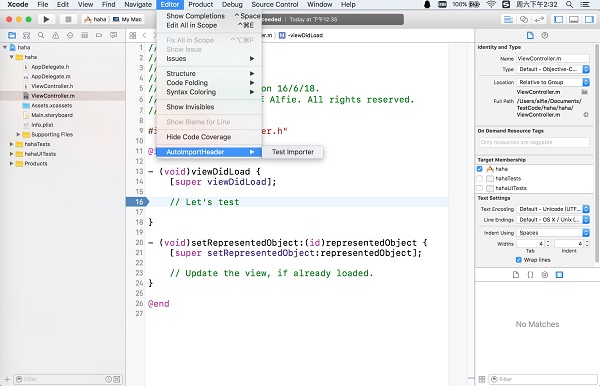Expand the hahaUITests group

11,154
